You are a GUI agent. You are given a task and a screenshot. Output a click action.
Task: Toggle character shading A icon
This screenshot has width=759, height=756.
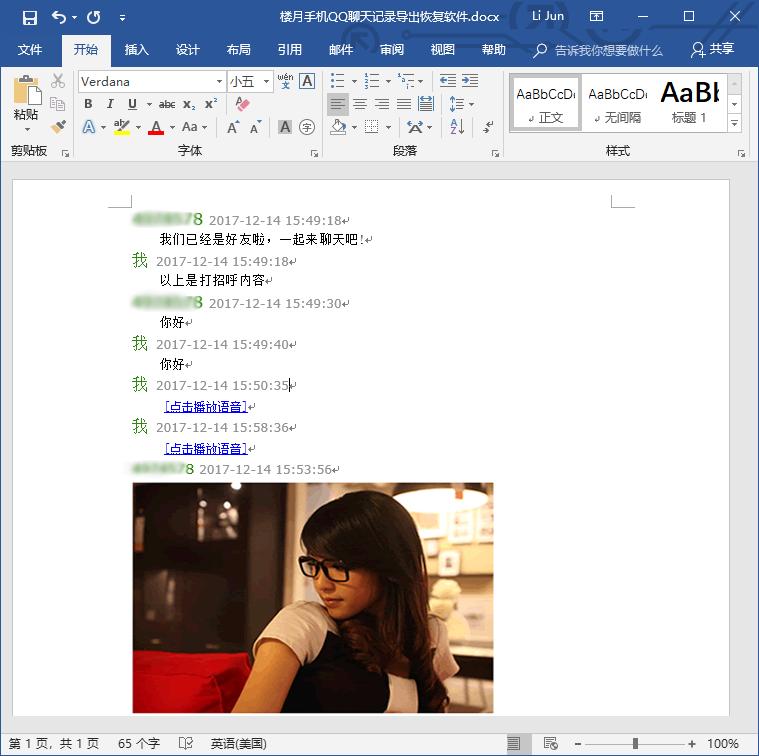click(285, 127)
